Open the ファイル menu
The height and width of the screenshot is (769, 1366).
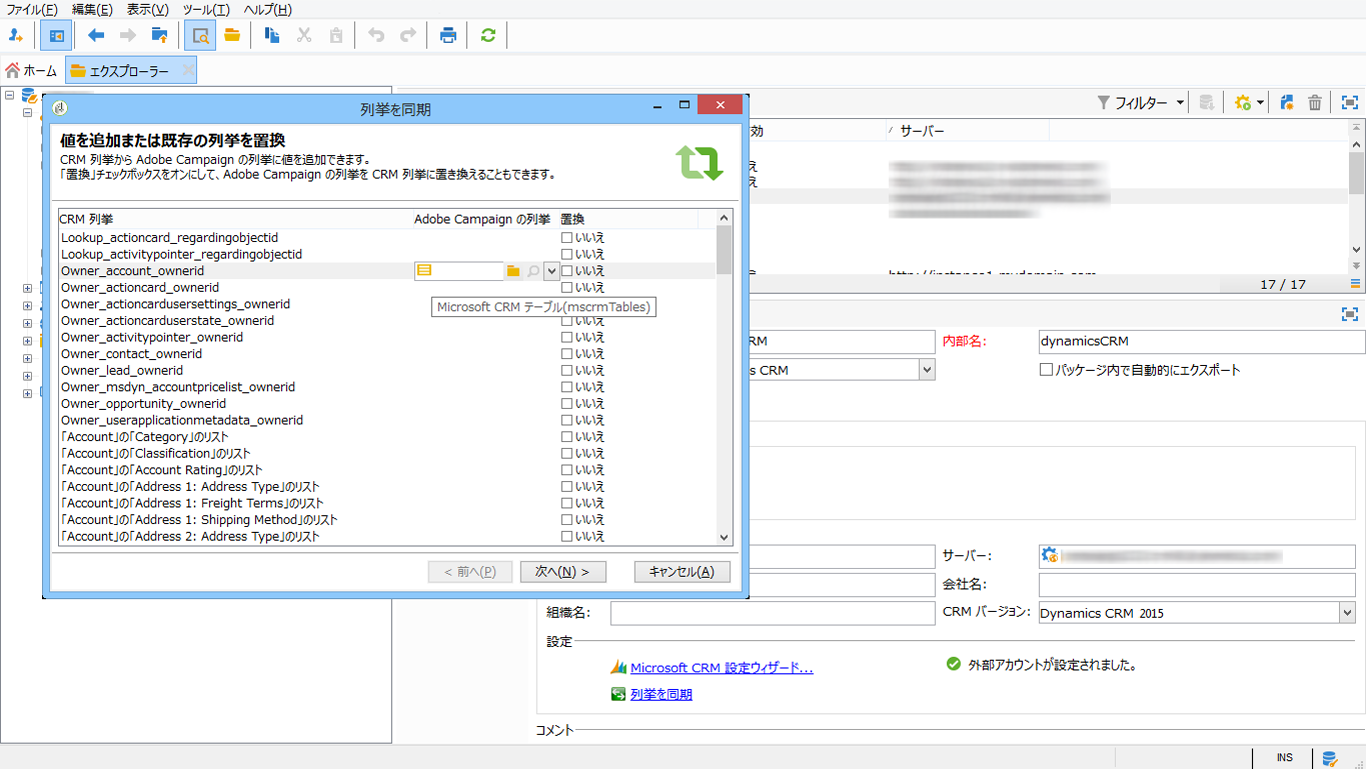click(32, 10)
